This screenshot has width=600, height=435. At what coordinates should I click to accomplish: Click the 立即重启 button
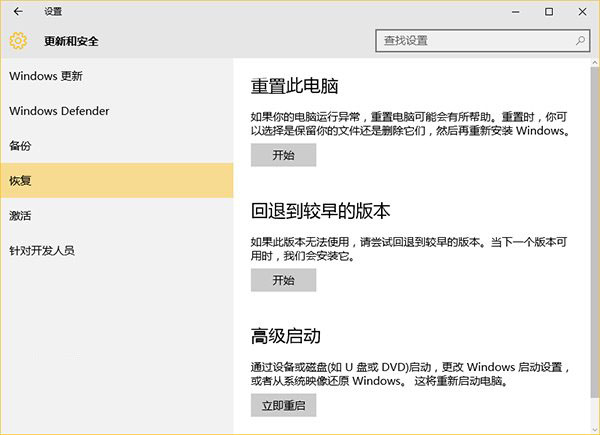[x=283, y=405]
